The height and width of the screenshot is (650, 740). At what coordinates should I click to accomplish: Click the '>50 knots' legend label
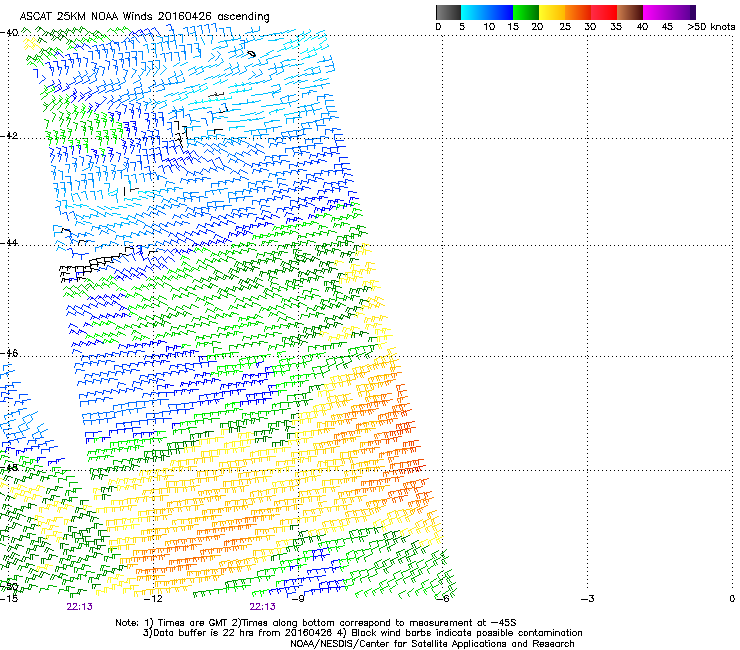711,27
